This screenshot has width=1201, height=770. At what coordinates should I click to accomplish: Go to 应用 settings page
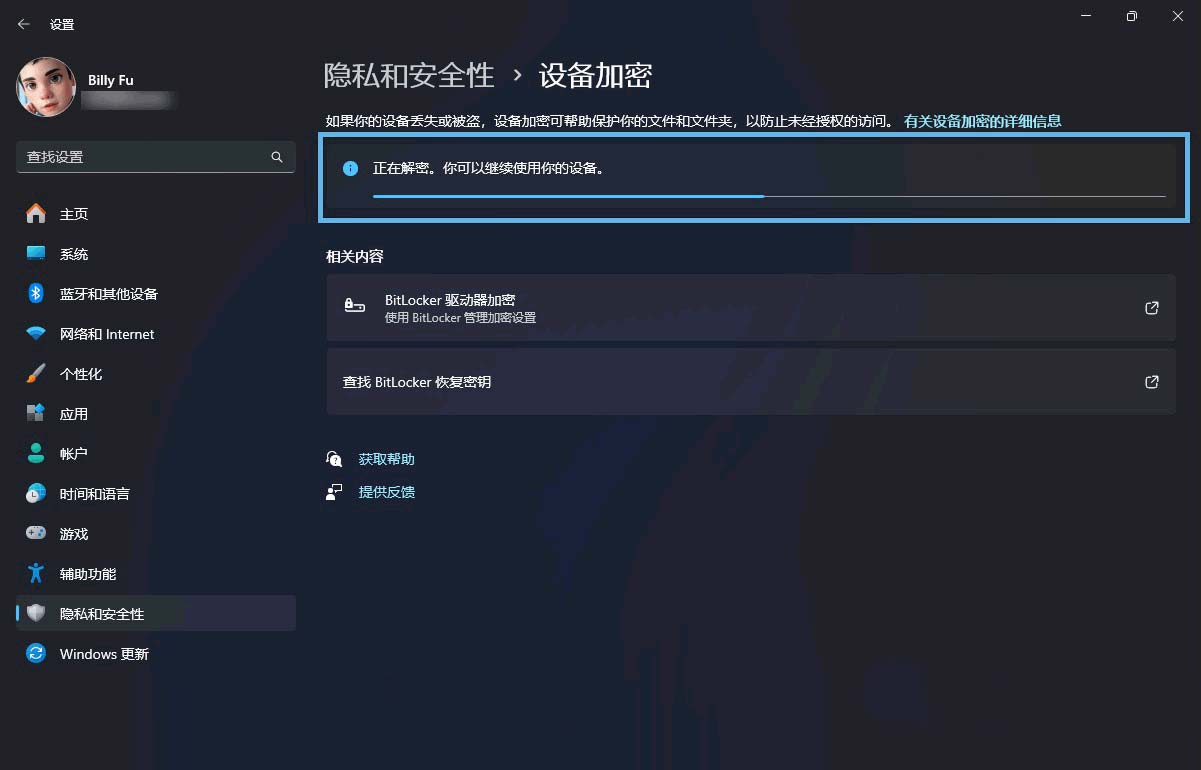click(74, 414)
